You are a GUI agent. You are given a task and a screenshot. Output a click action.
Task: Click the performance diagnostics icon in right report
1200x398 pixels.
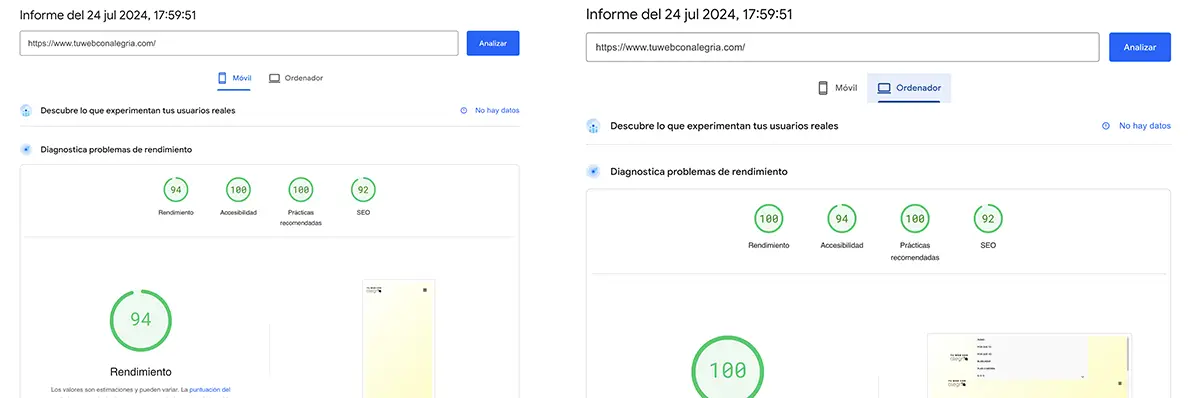(594, 171)
